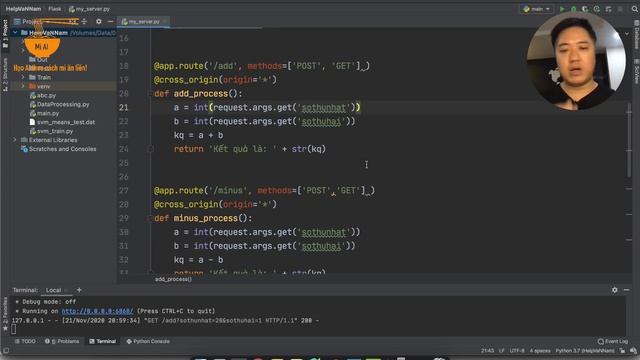Click the fold marker at def minus_process line

point(150,218)
